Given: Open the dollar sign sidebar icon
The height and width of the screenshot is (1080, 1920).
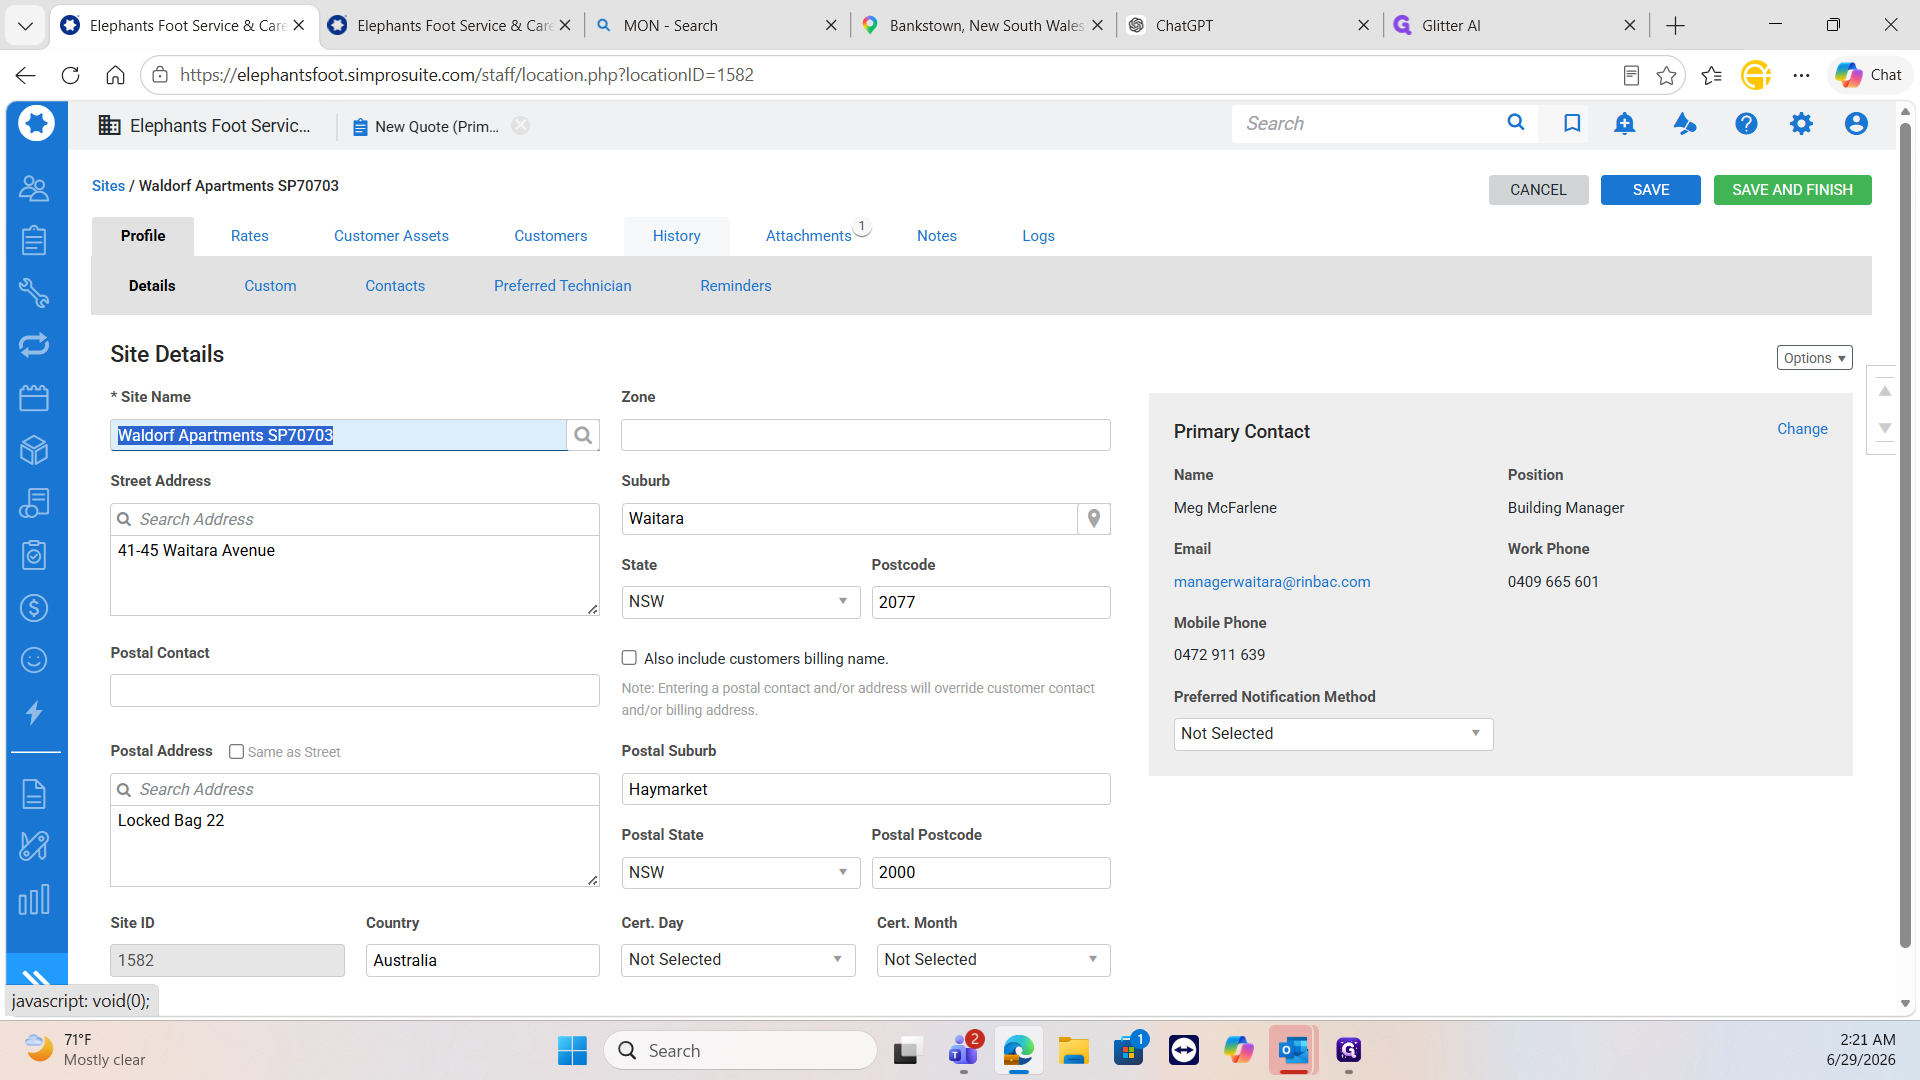Looking at the screenshot, I should (34, 608).
